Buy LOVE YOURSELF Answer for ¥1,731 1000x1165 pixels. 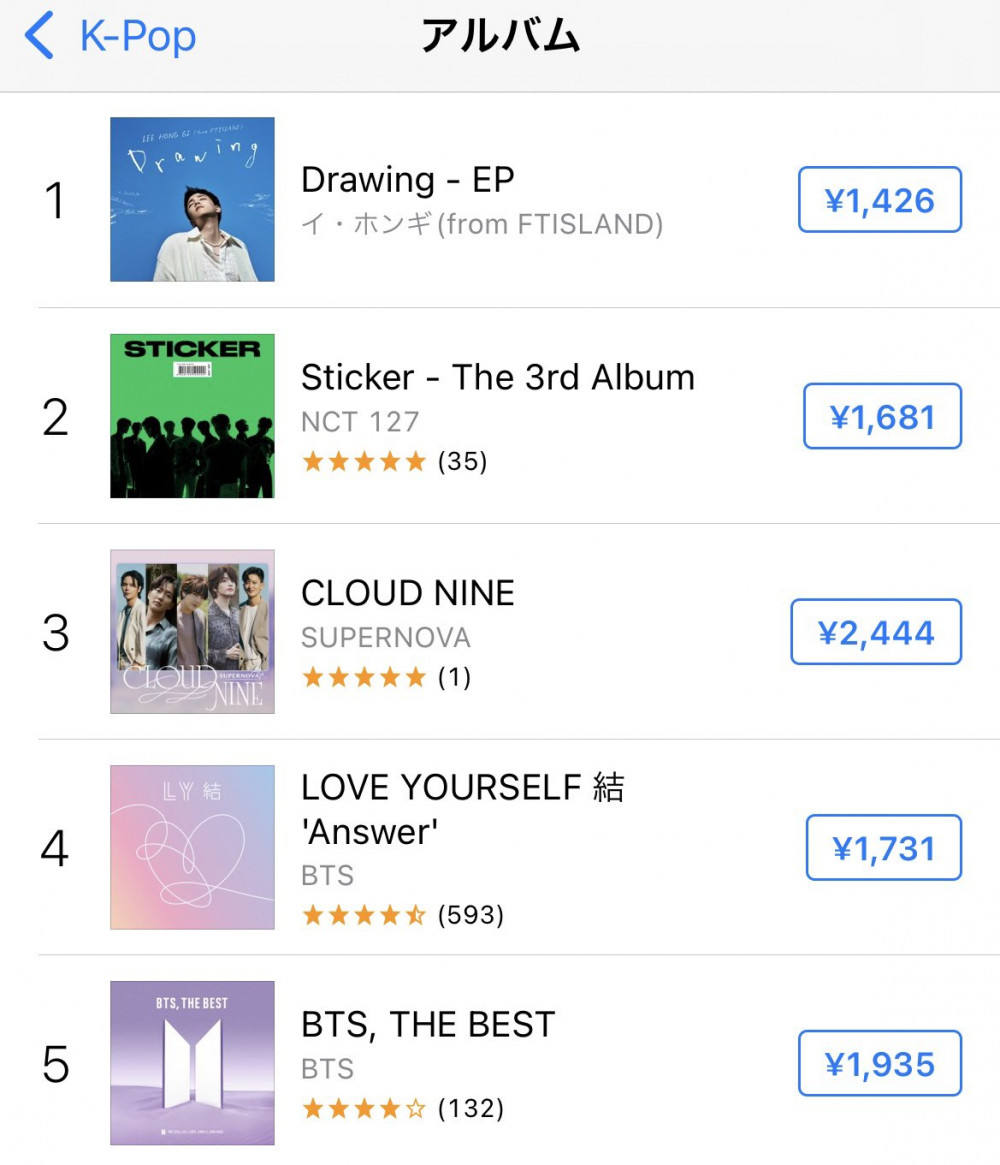884,848
